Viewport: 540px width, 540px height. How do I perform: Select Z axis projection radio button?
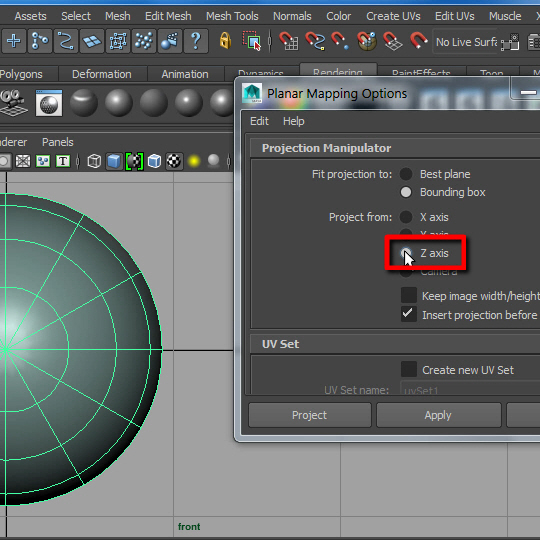pyautogui.click(x=406, y=253)
